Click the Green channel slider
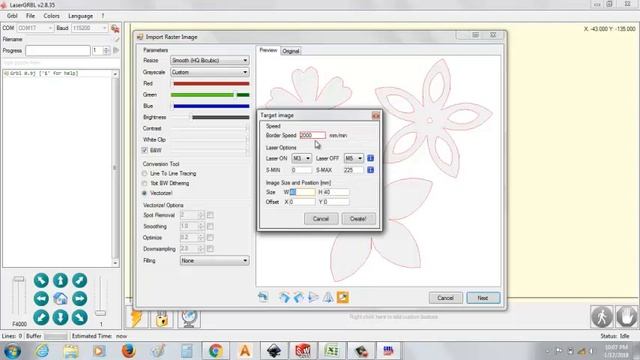The width and height of the screenshot is (640, 360). (210, 95)
